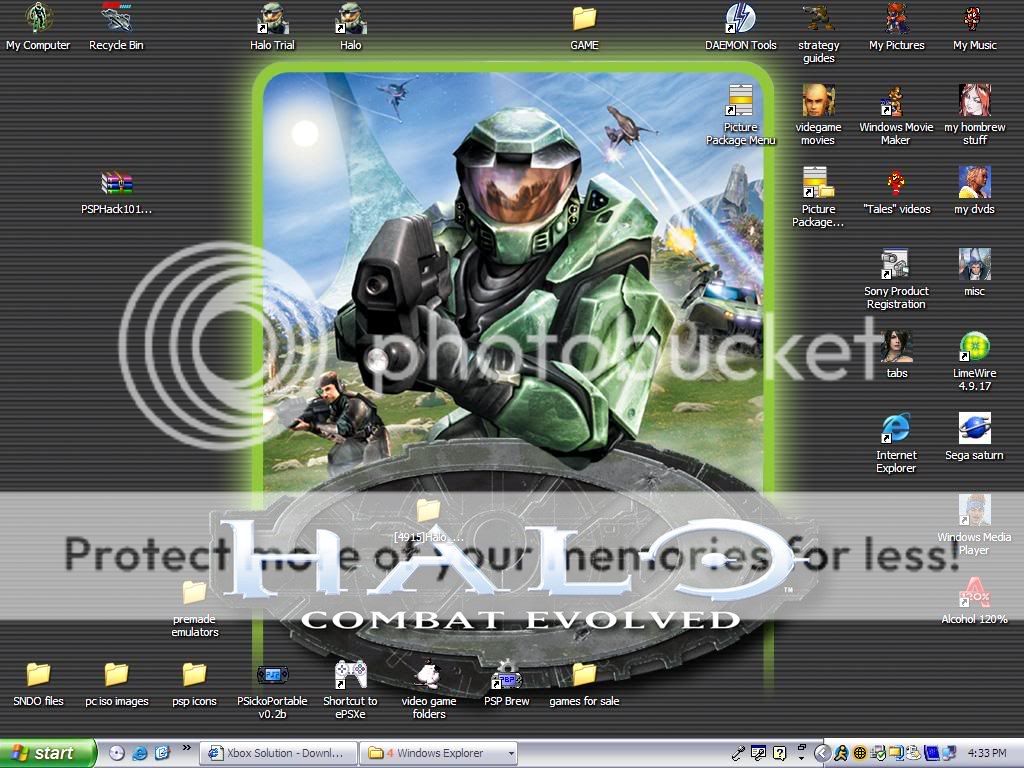The image size is (1024, 768).
Task: Select the PSPHack101 archive icon
Action: (x=117, y=183)
